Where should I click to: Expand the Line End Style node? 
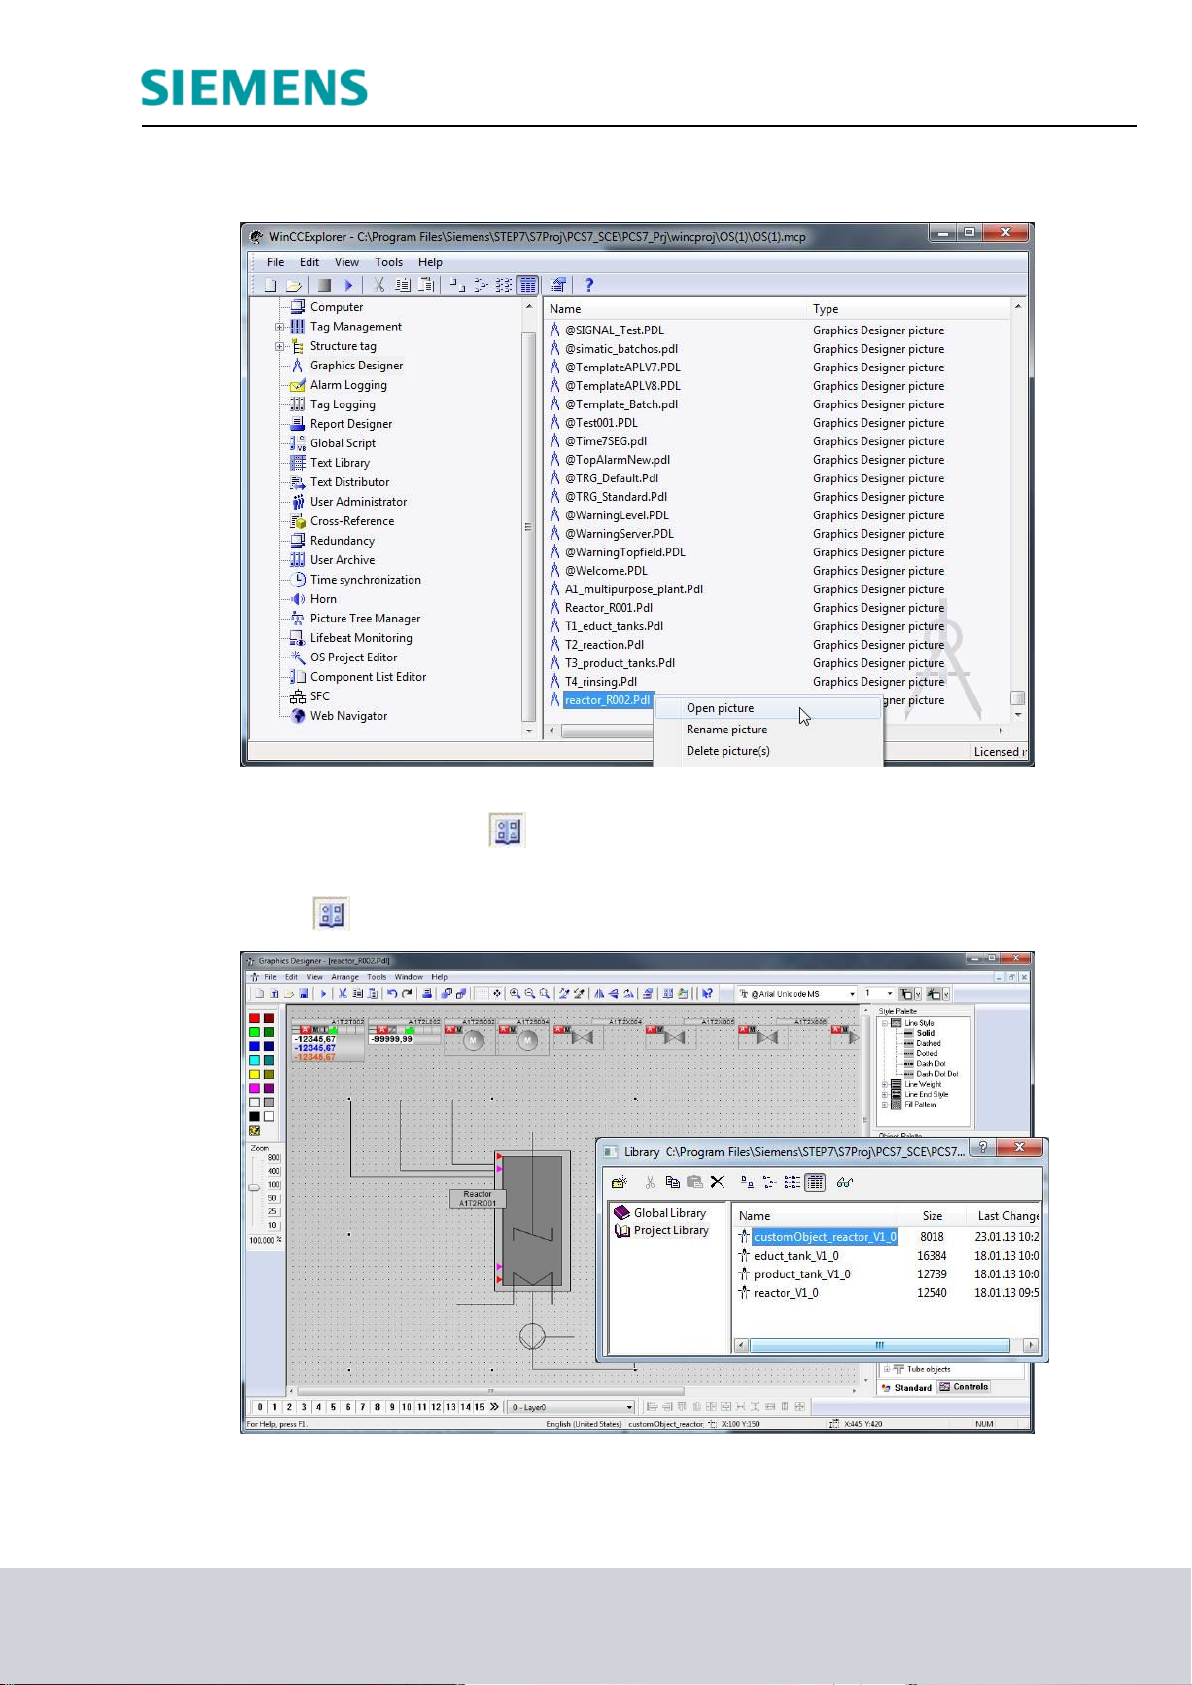[885, 1095]
